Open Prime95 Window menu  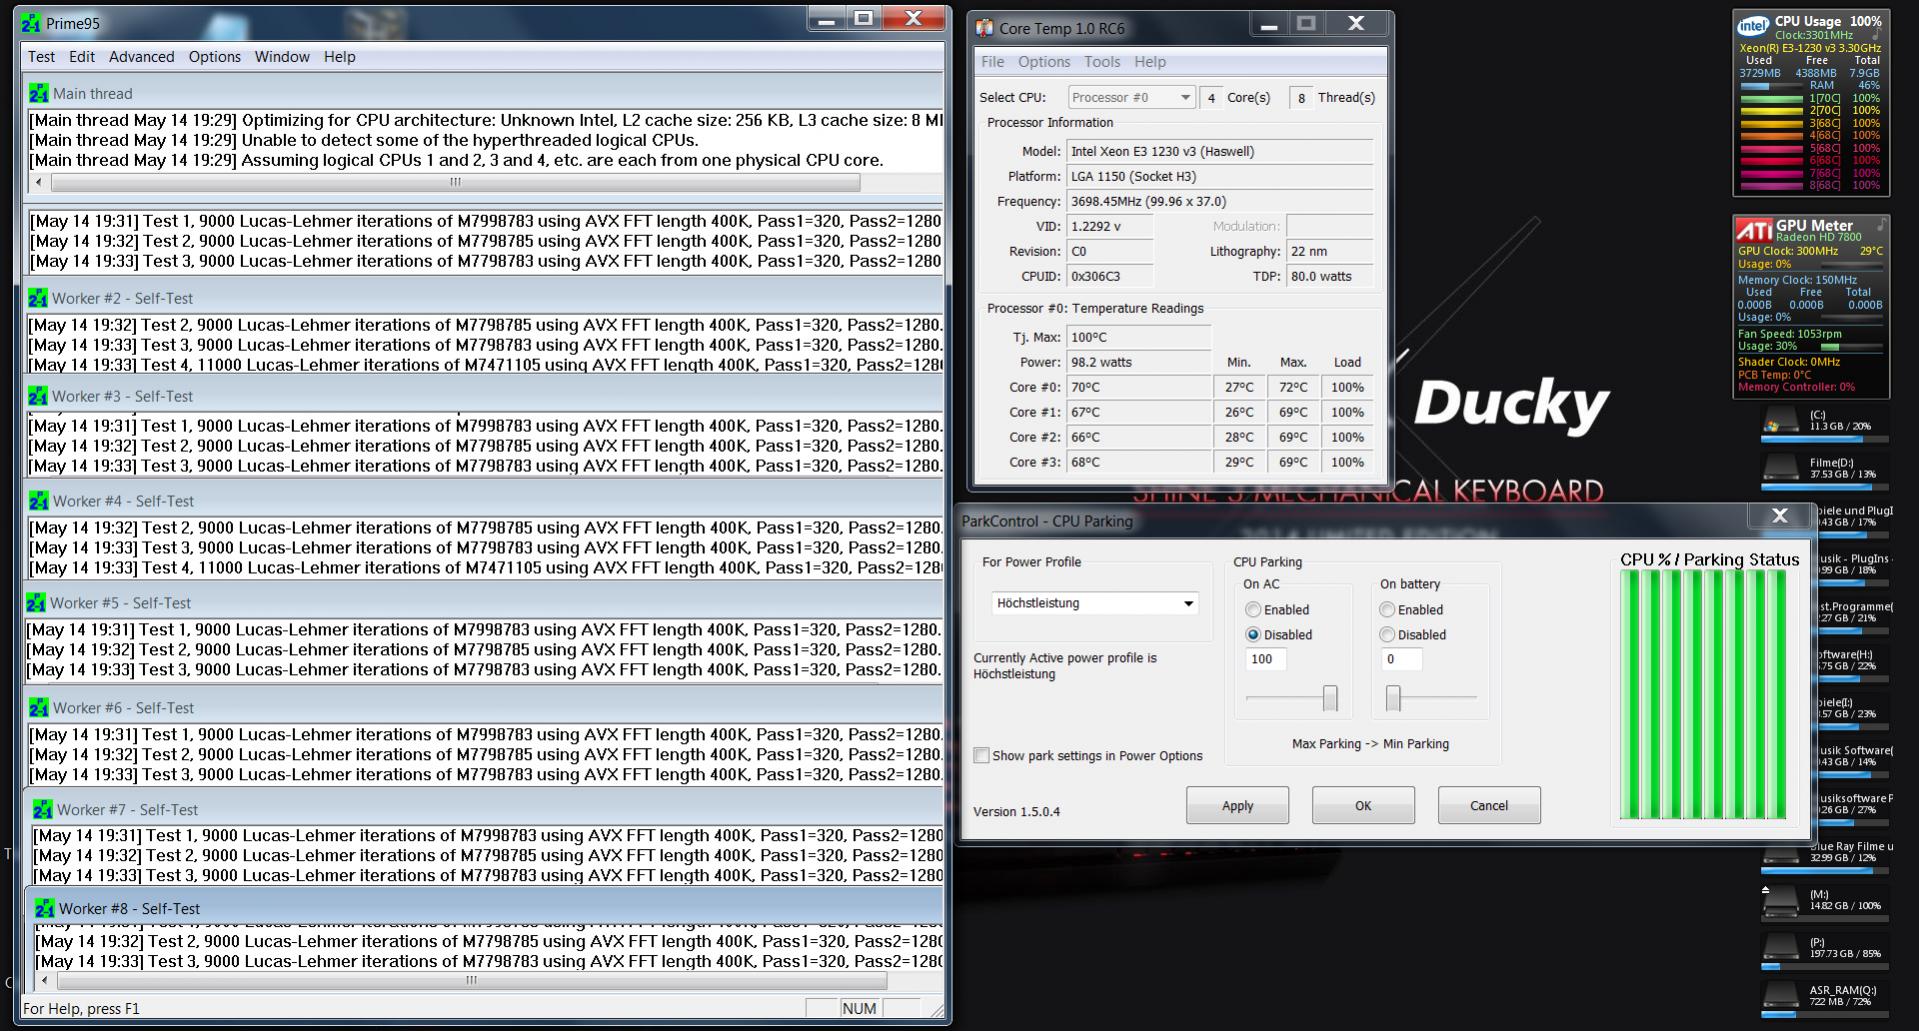(x=282, y=57)
